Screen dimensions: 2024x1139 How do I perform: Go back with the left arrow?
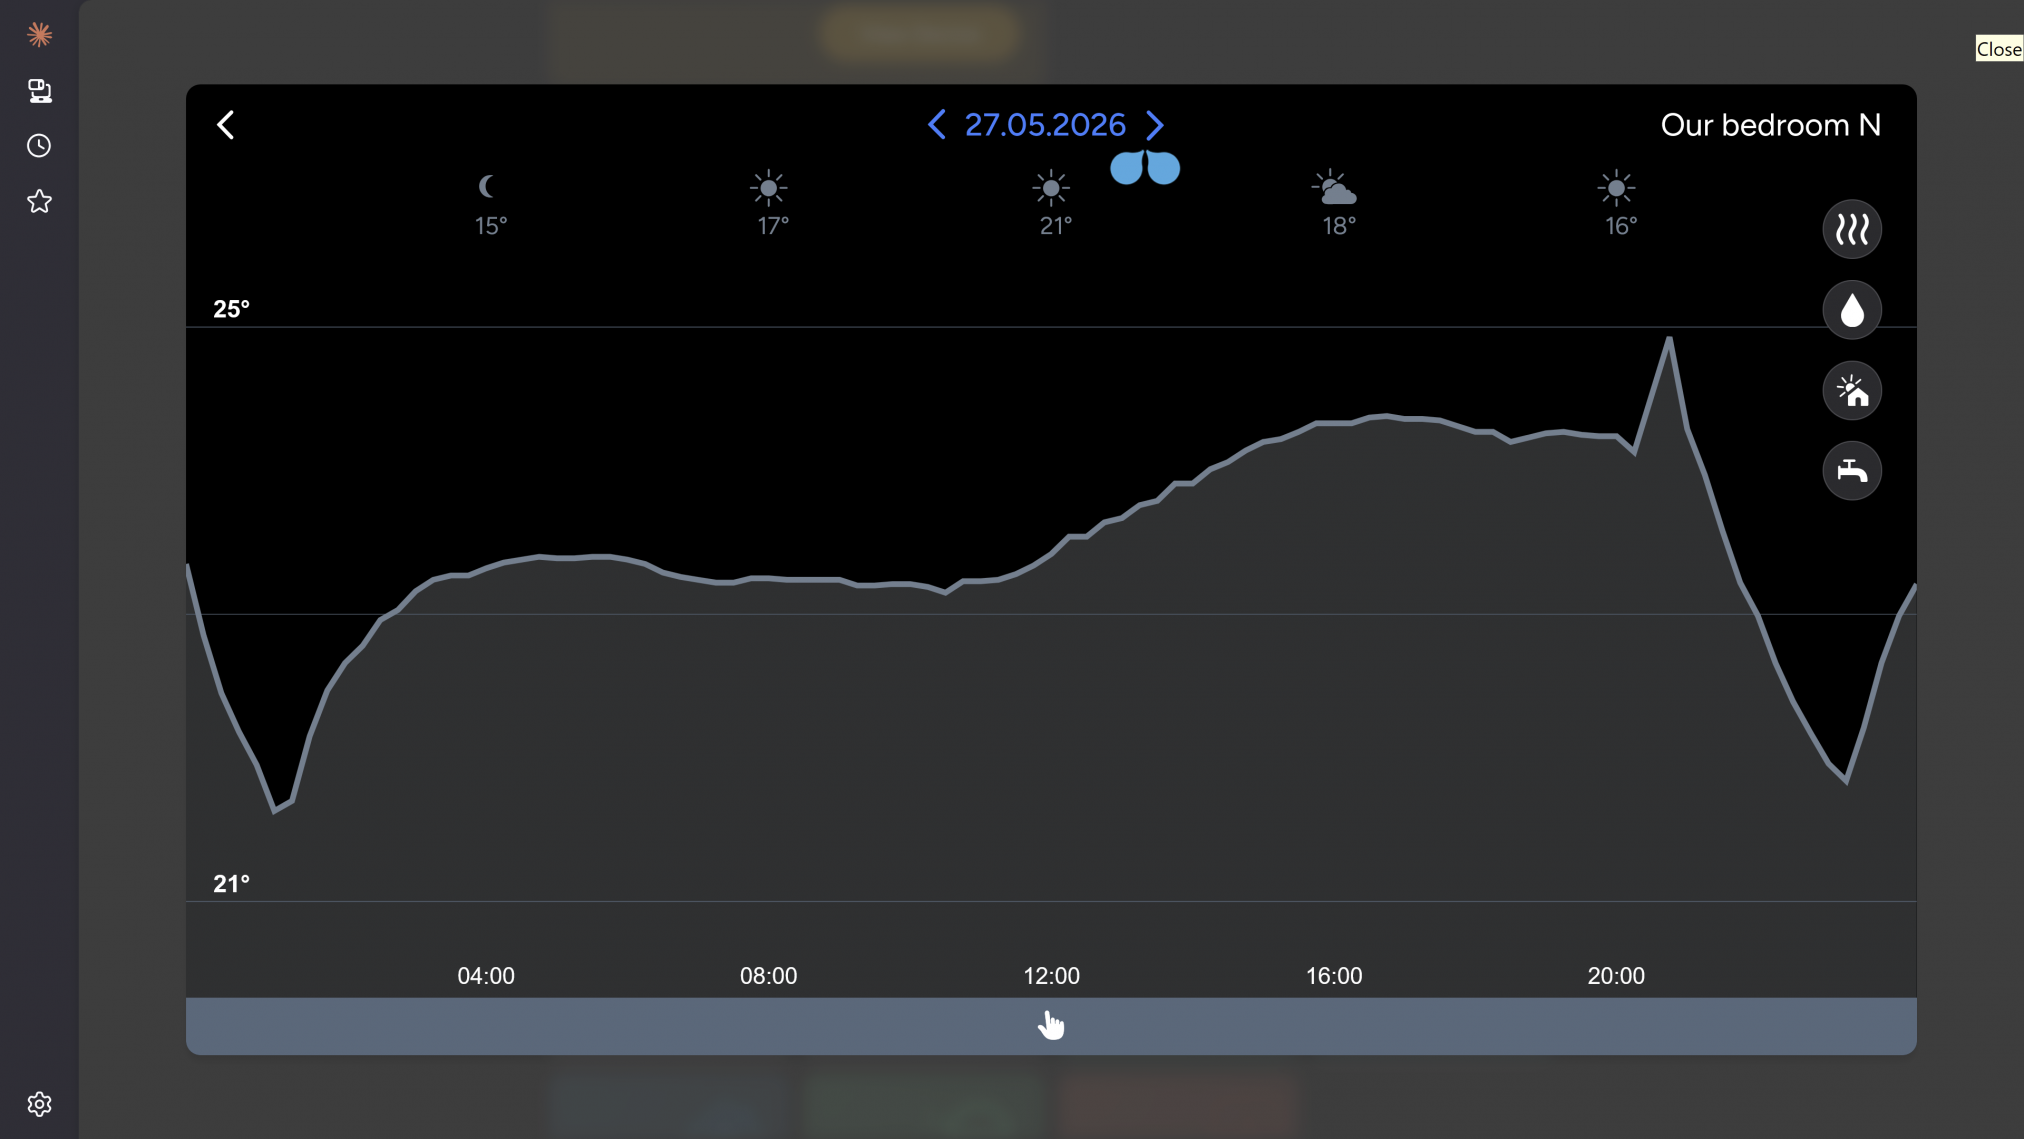(x=226, y=125)
